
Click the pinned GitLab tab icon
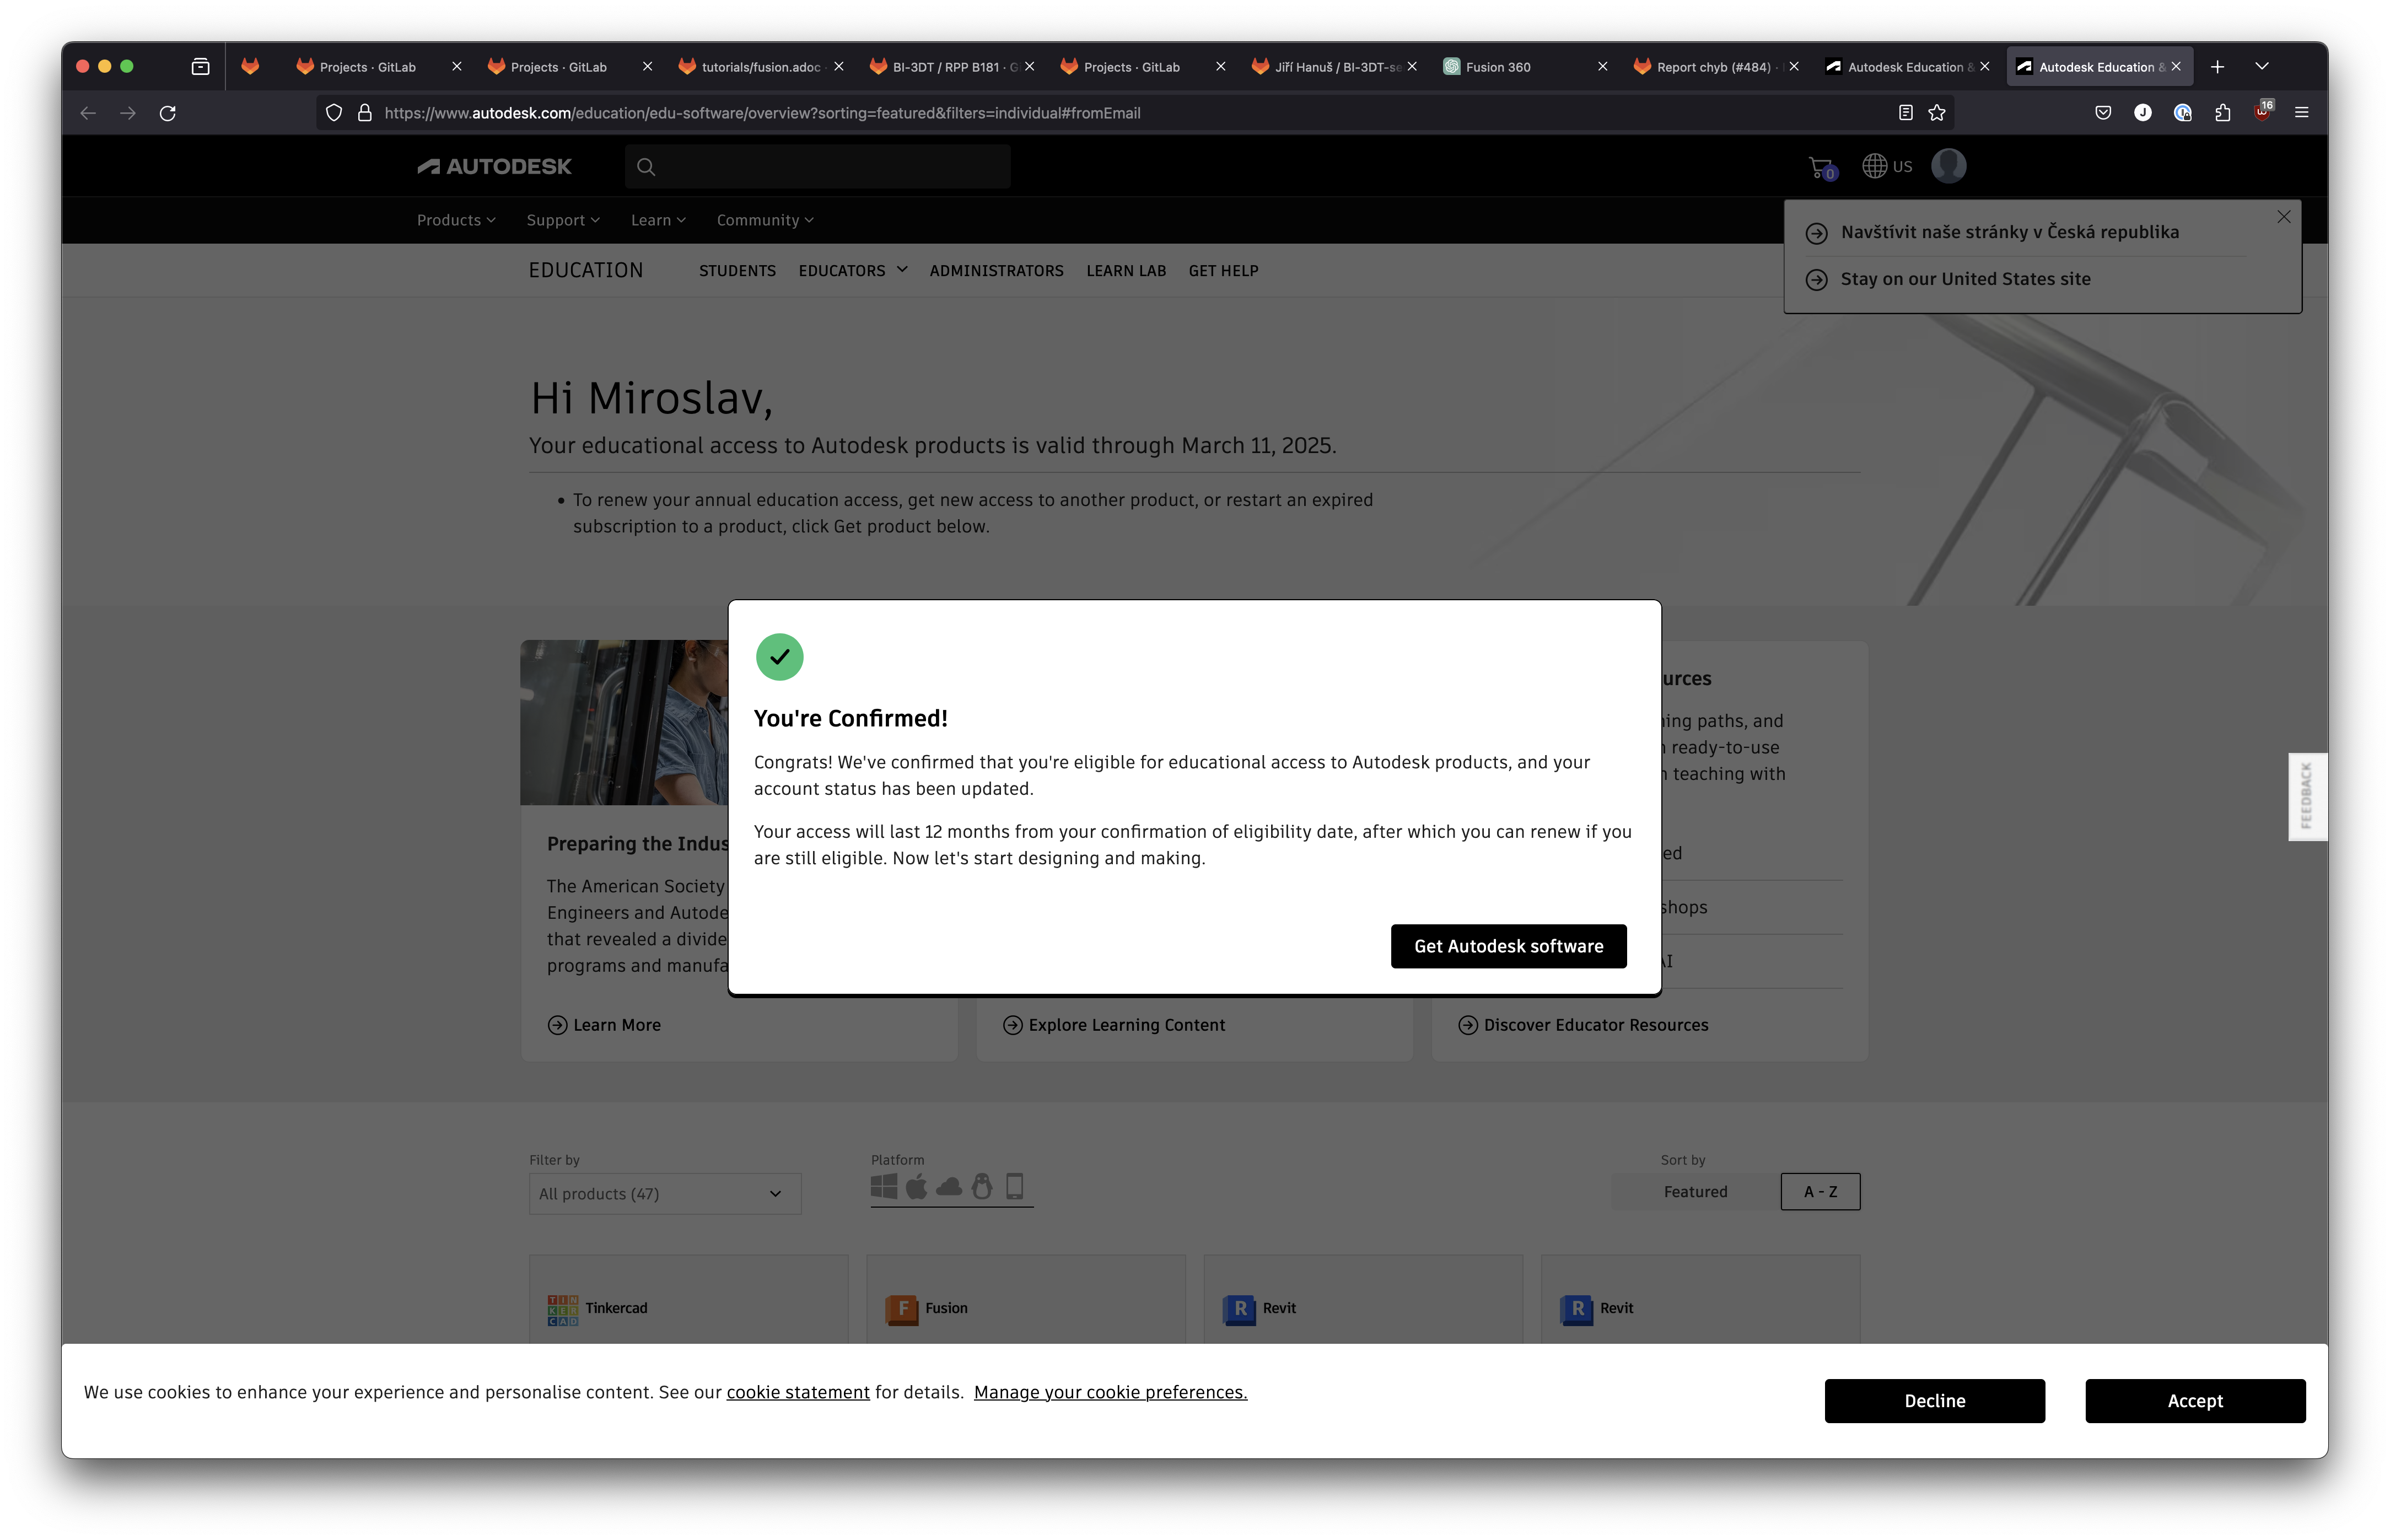pyautogui.click(x=250, y=67)
